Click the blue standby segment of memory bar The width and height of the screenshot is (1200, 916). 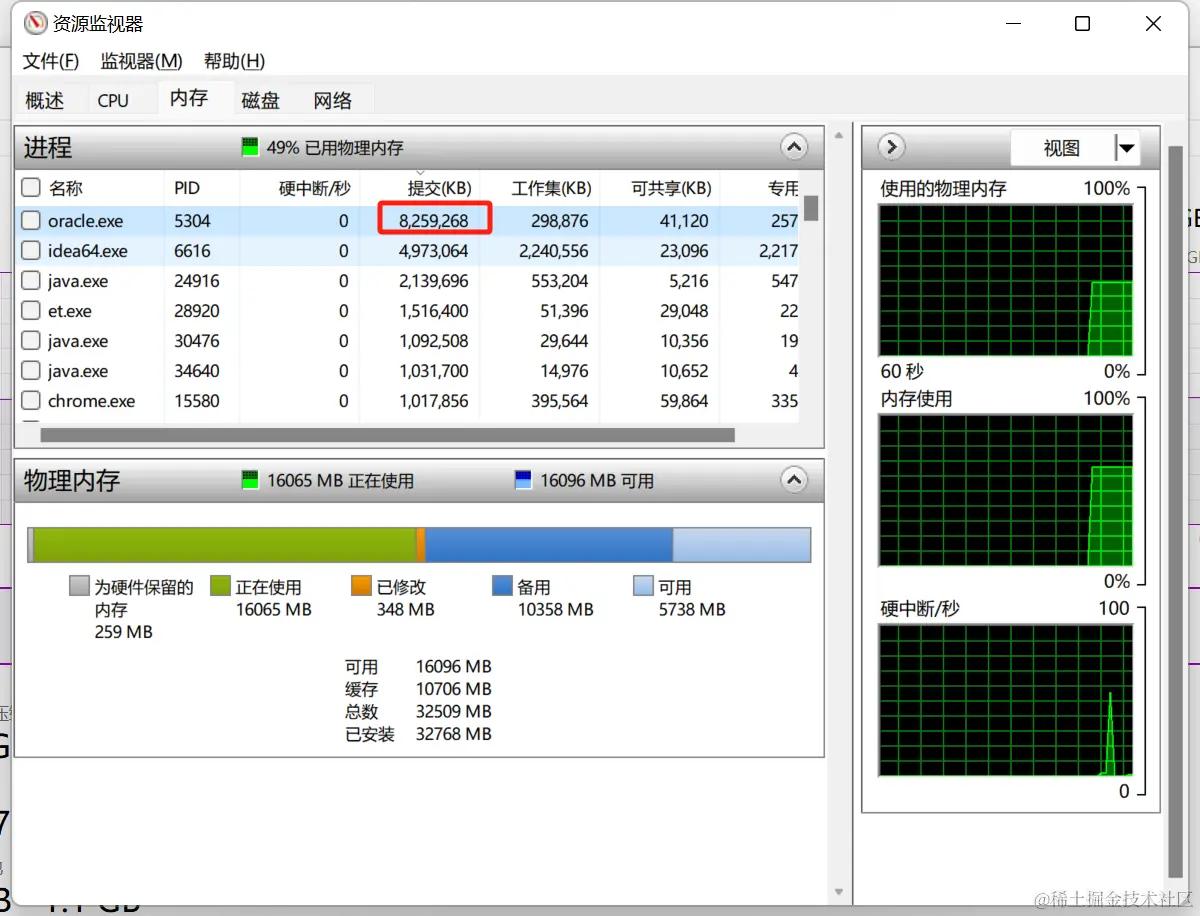click(x=549, y=545)
